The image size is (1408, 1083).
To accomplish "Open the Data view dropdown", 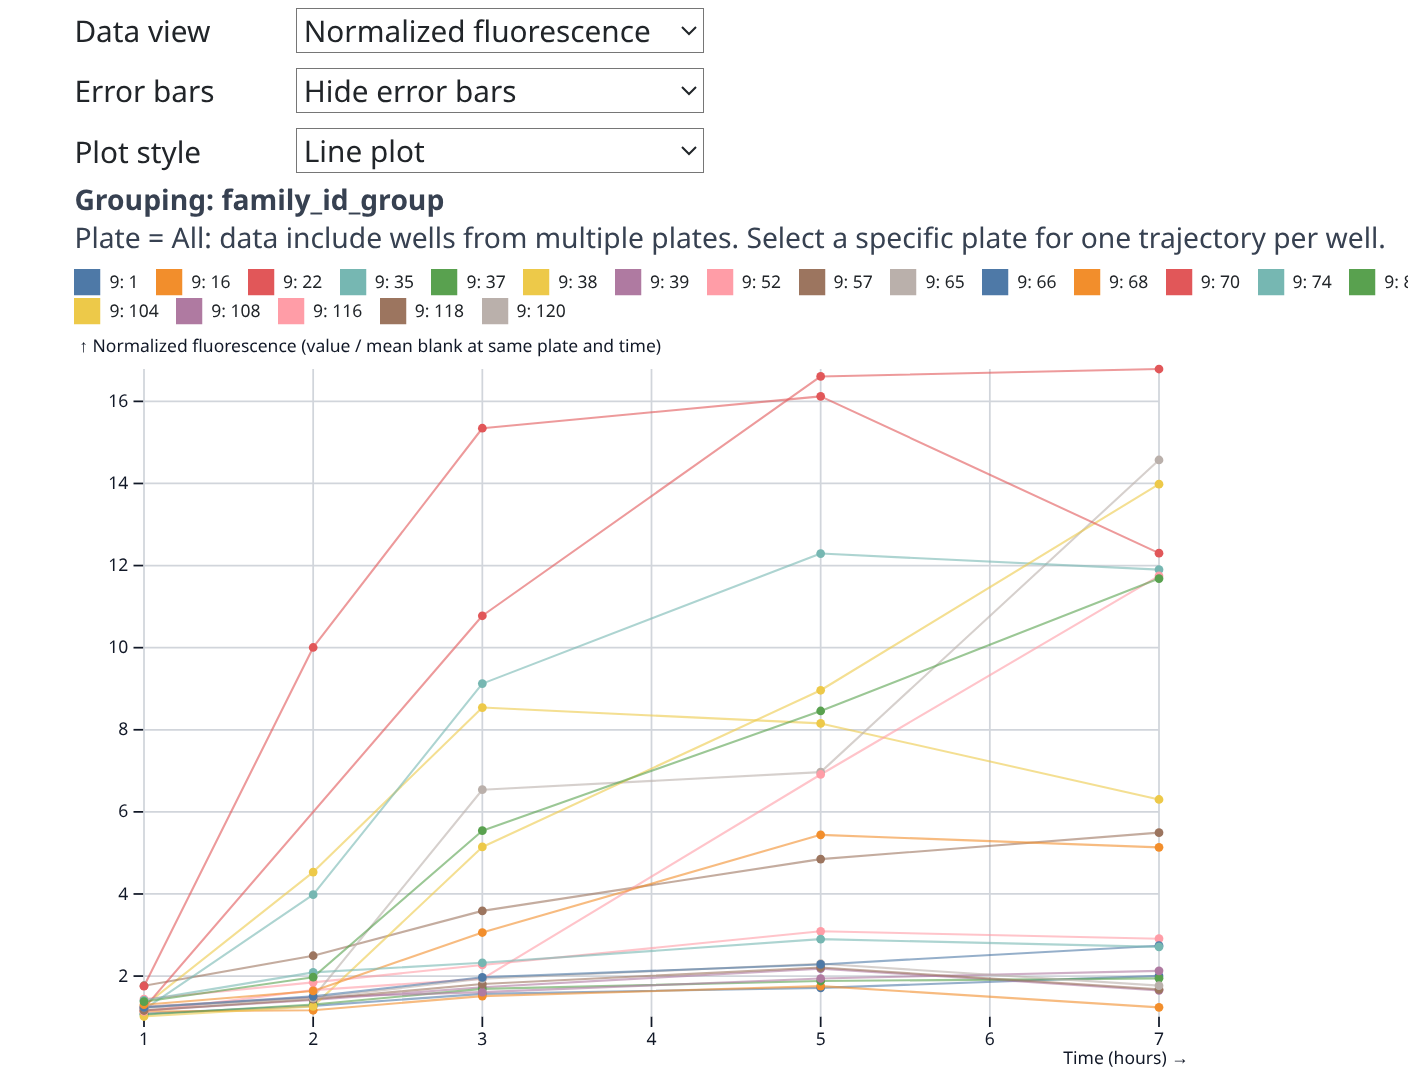I will [499, 31].
